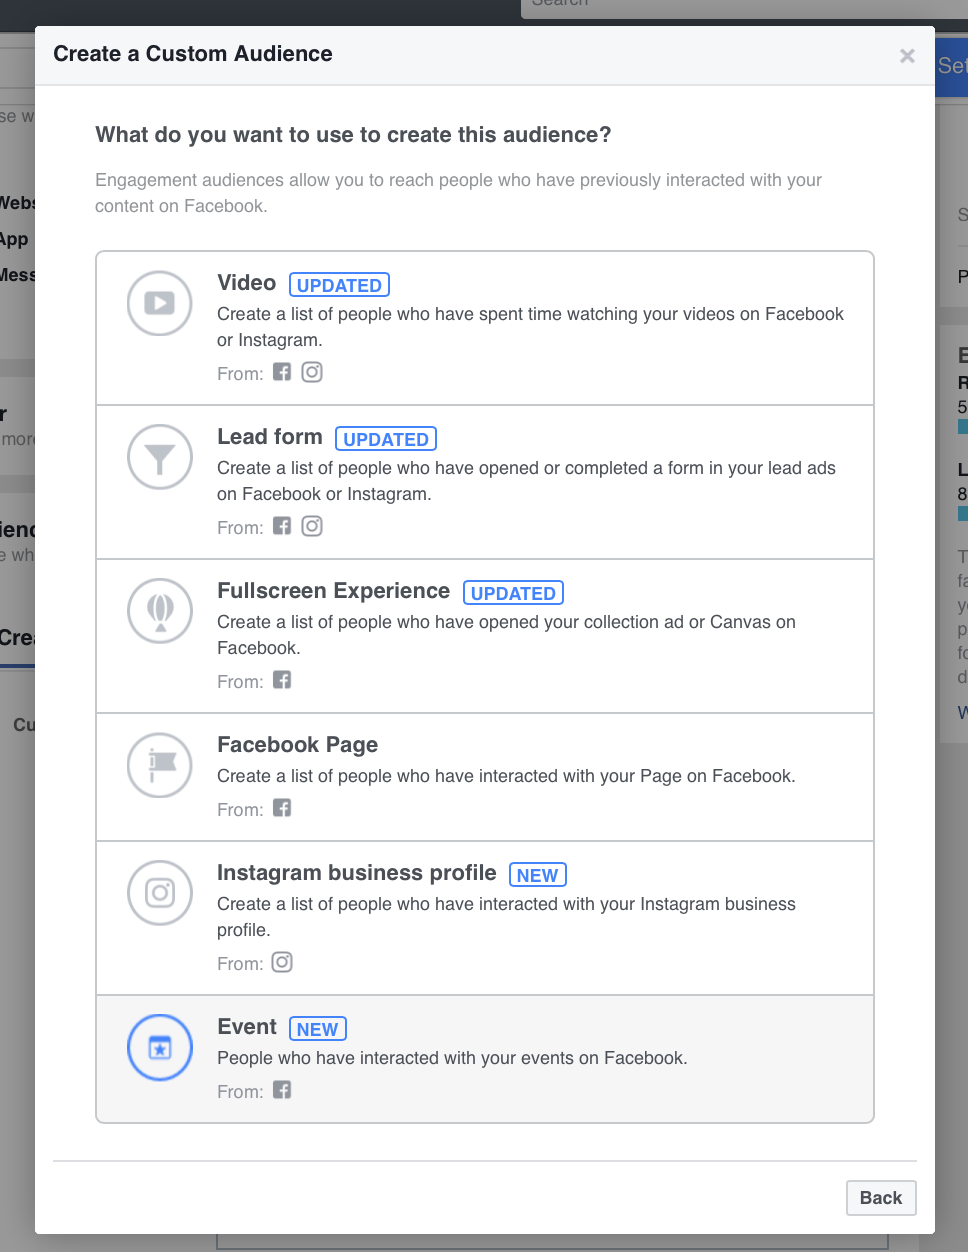
Task: Click the Instagram business profile camera icon
Action: pos(160,893)
